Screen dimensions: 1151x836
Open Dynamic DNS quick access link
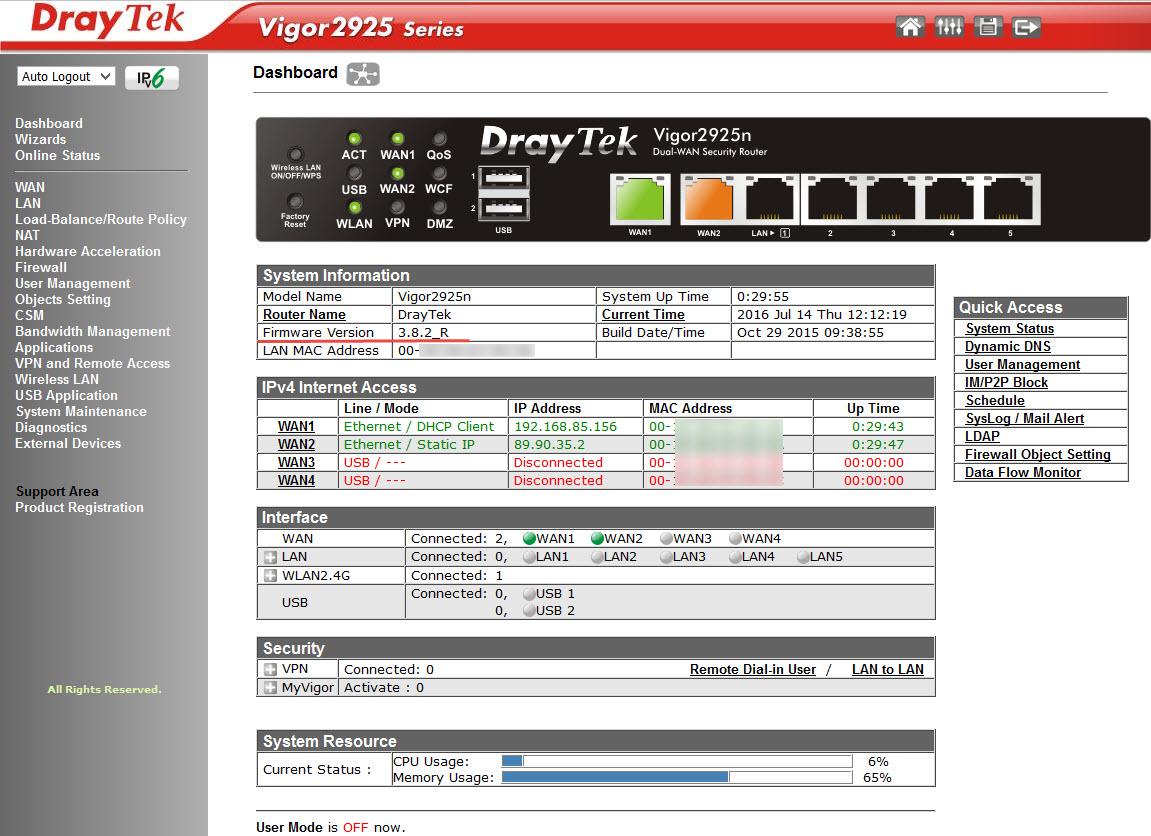(1007, 346)
